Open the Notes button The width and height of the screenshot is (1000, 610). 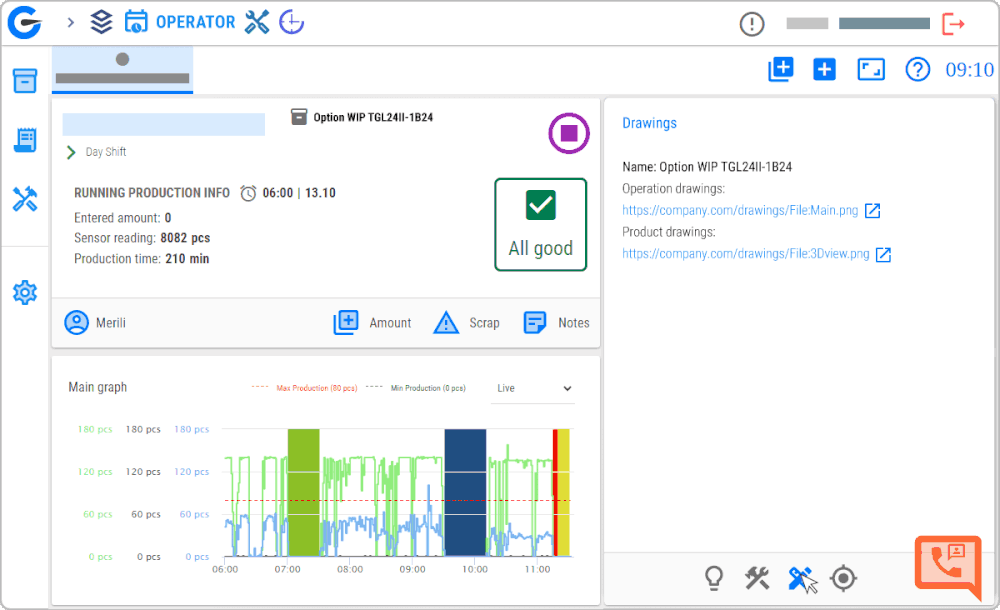[x=556, y=323]
